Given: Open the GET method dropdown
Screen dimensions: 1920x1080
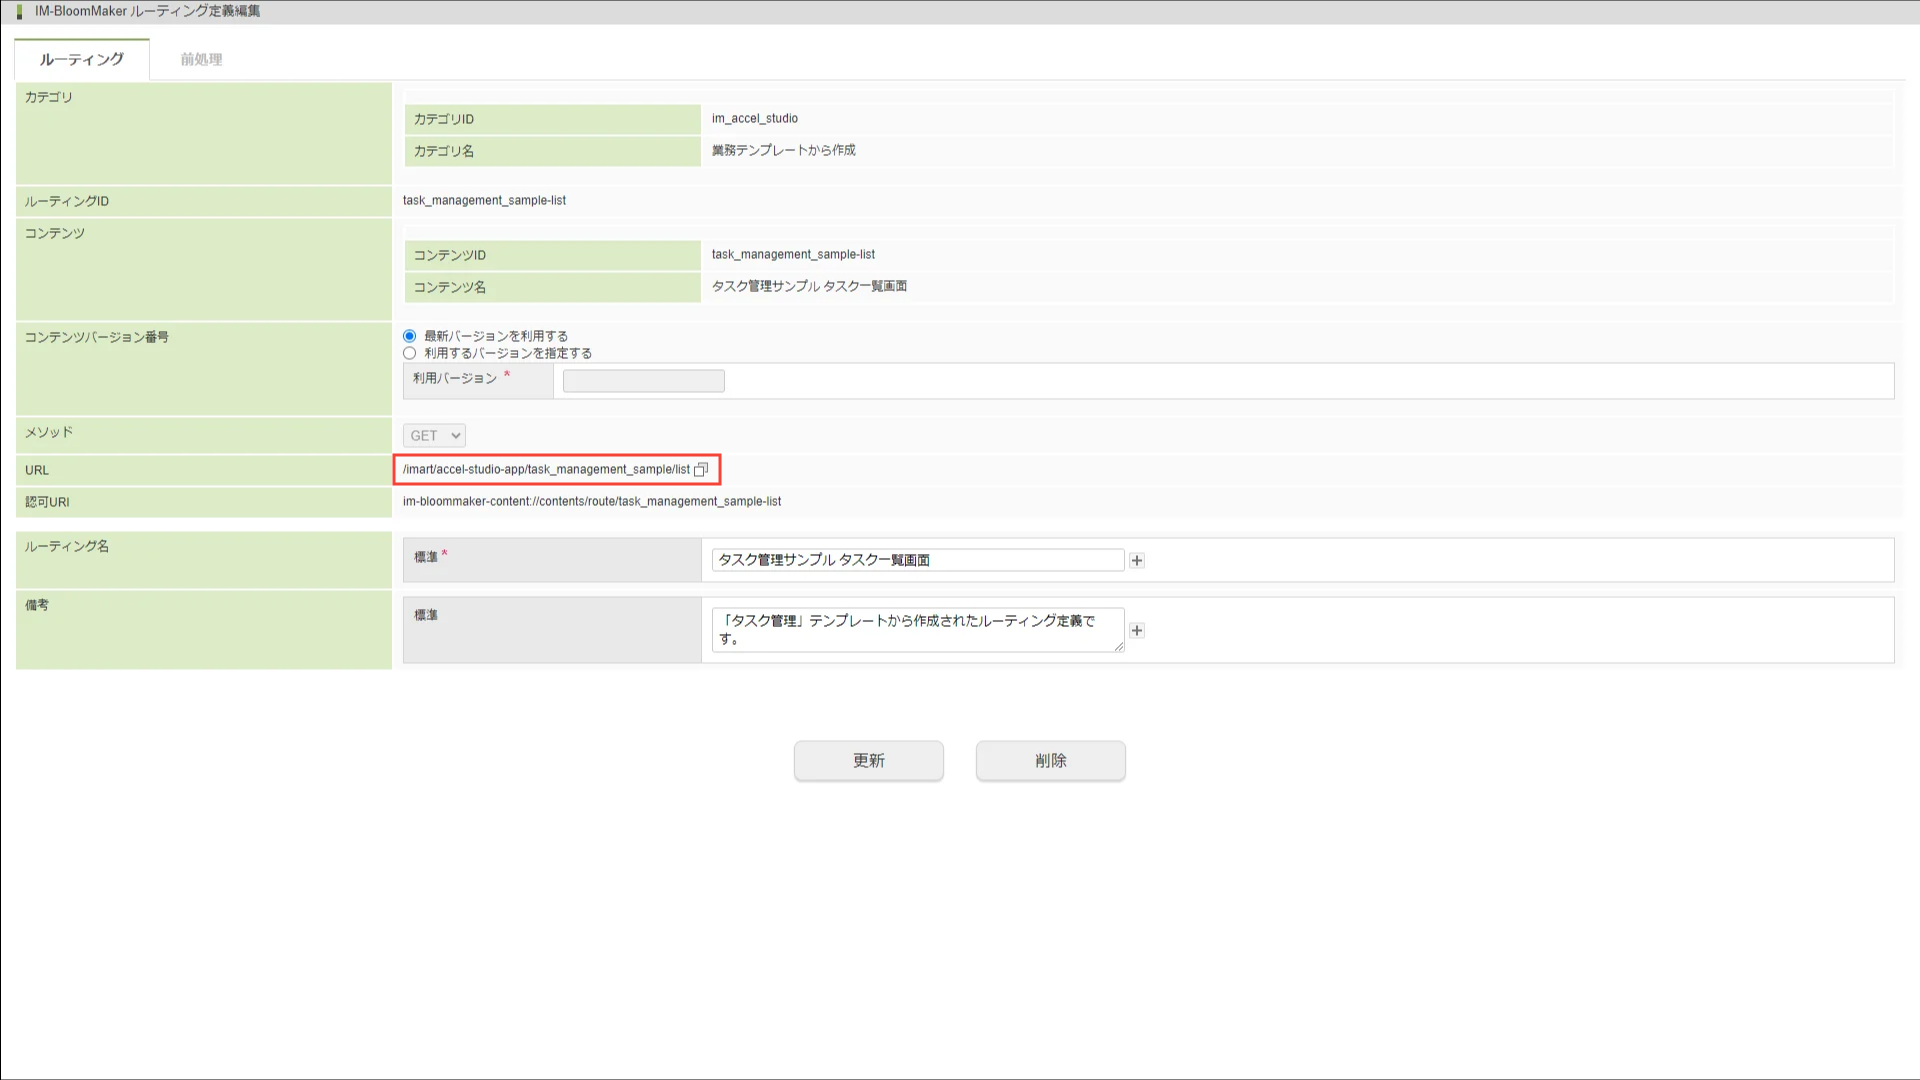Looking at the screenshot, I should 434,436.
